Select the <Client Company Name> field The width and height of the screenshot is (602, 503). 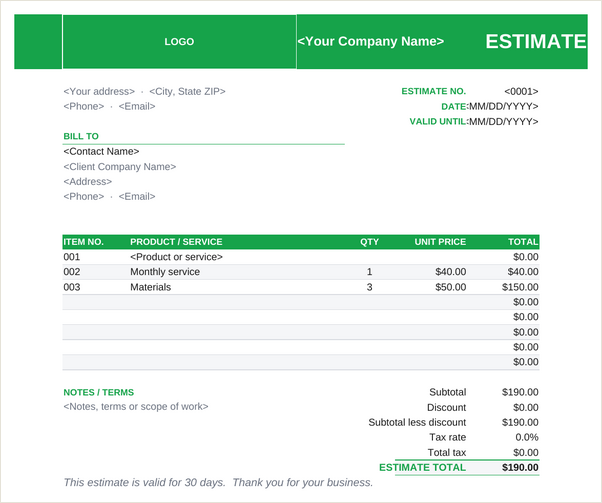(x=120, y=167)
